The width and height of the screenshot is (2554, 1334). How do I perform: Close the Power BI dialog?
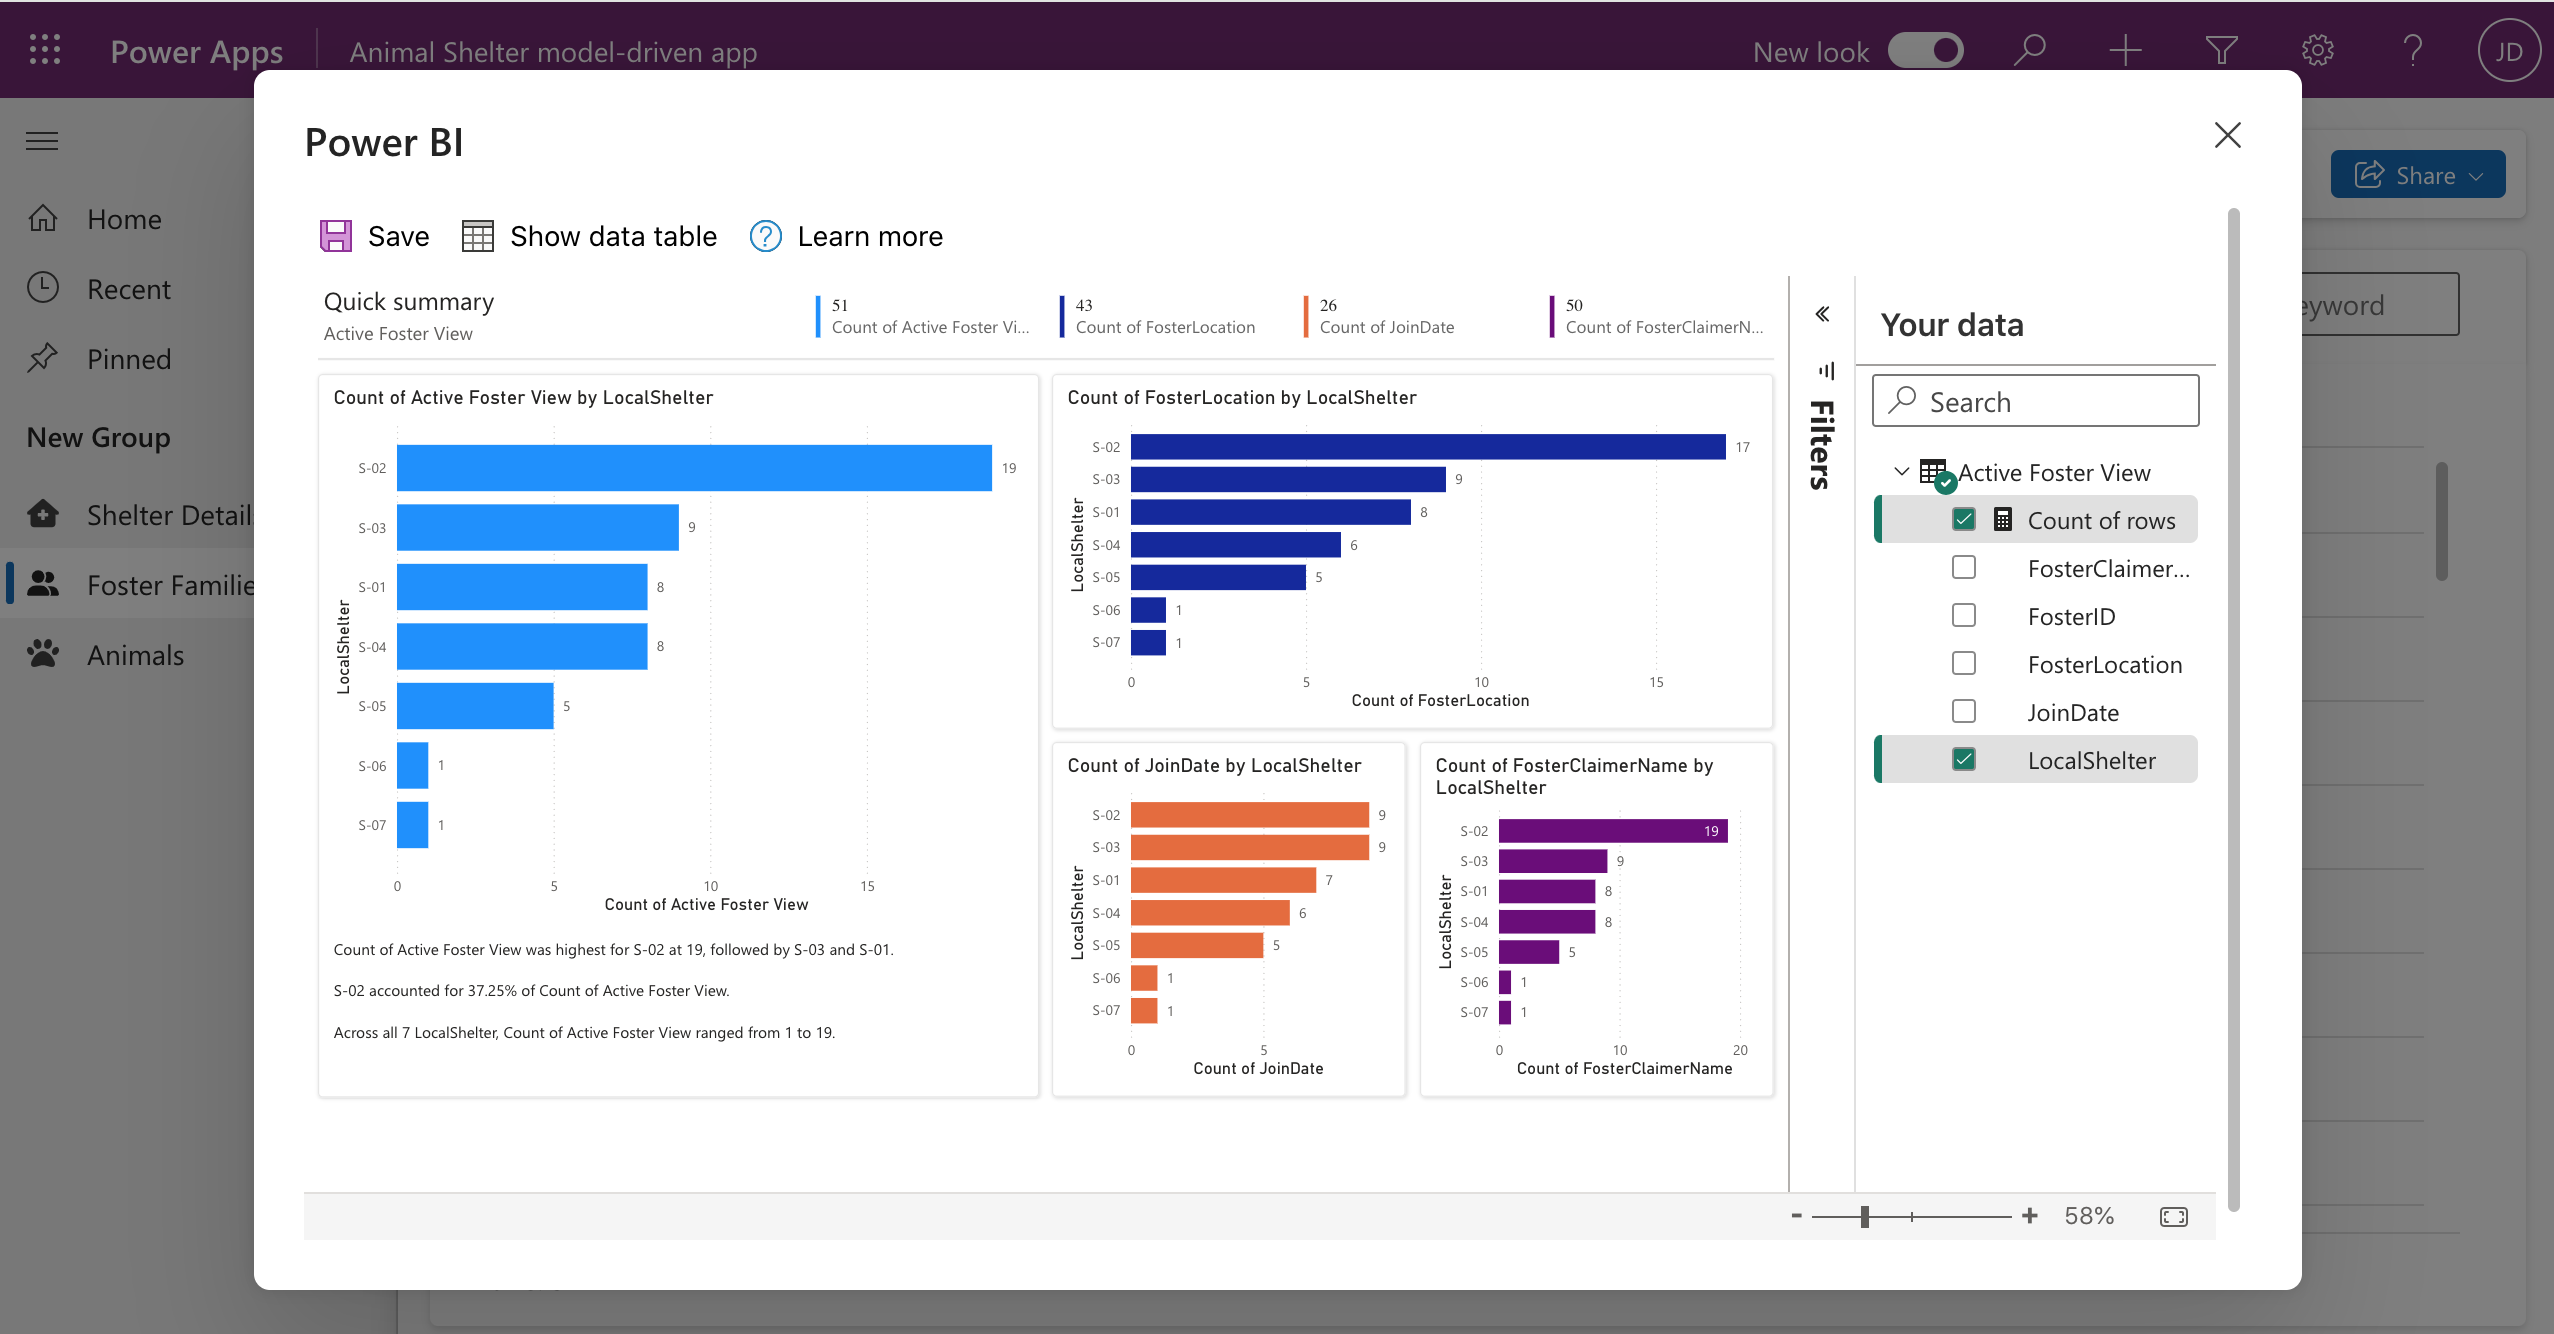pyautogui.click(x=2227, y=135)
